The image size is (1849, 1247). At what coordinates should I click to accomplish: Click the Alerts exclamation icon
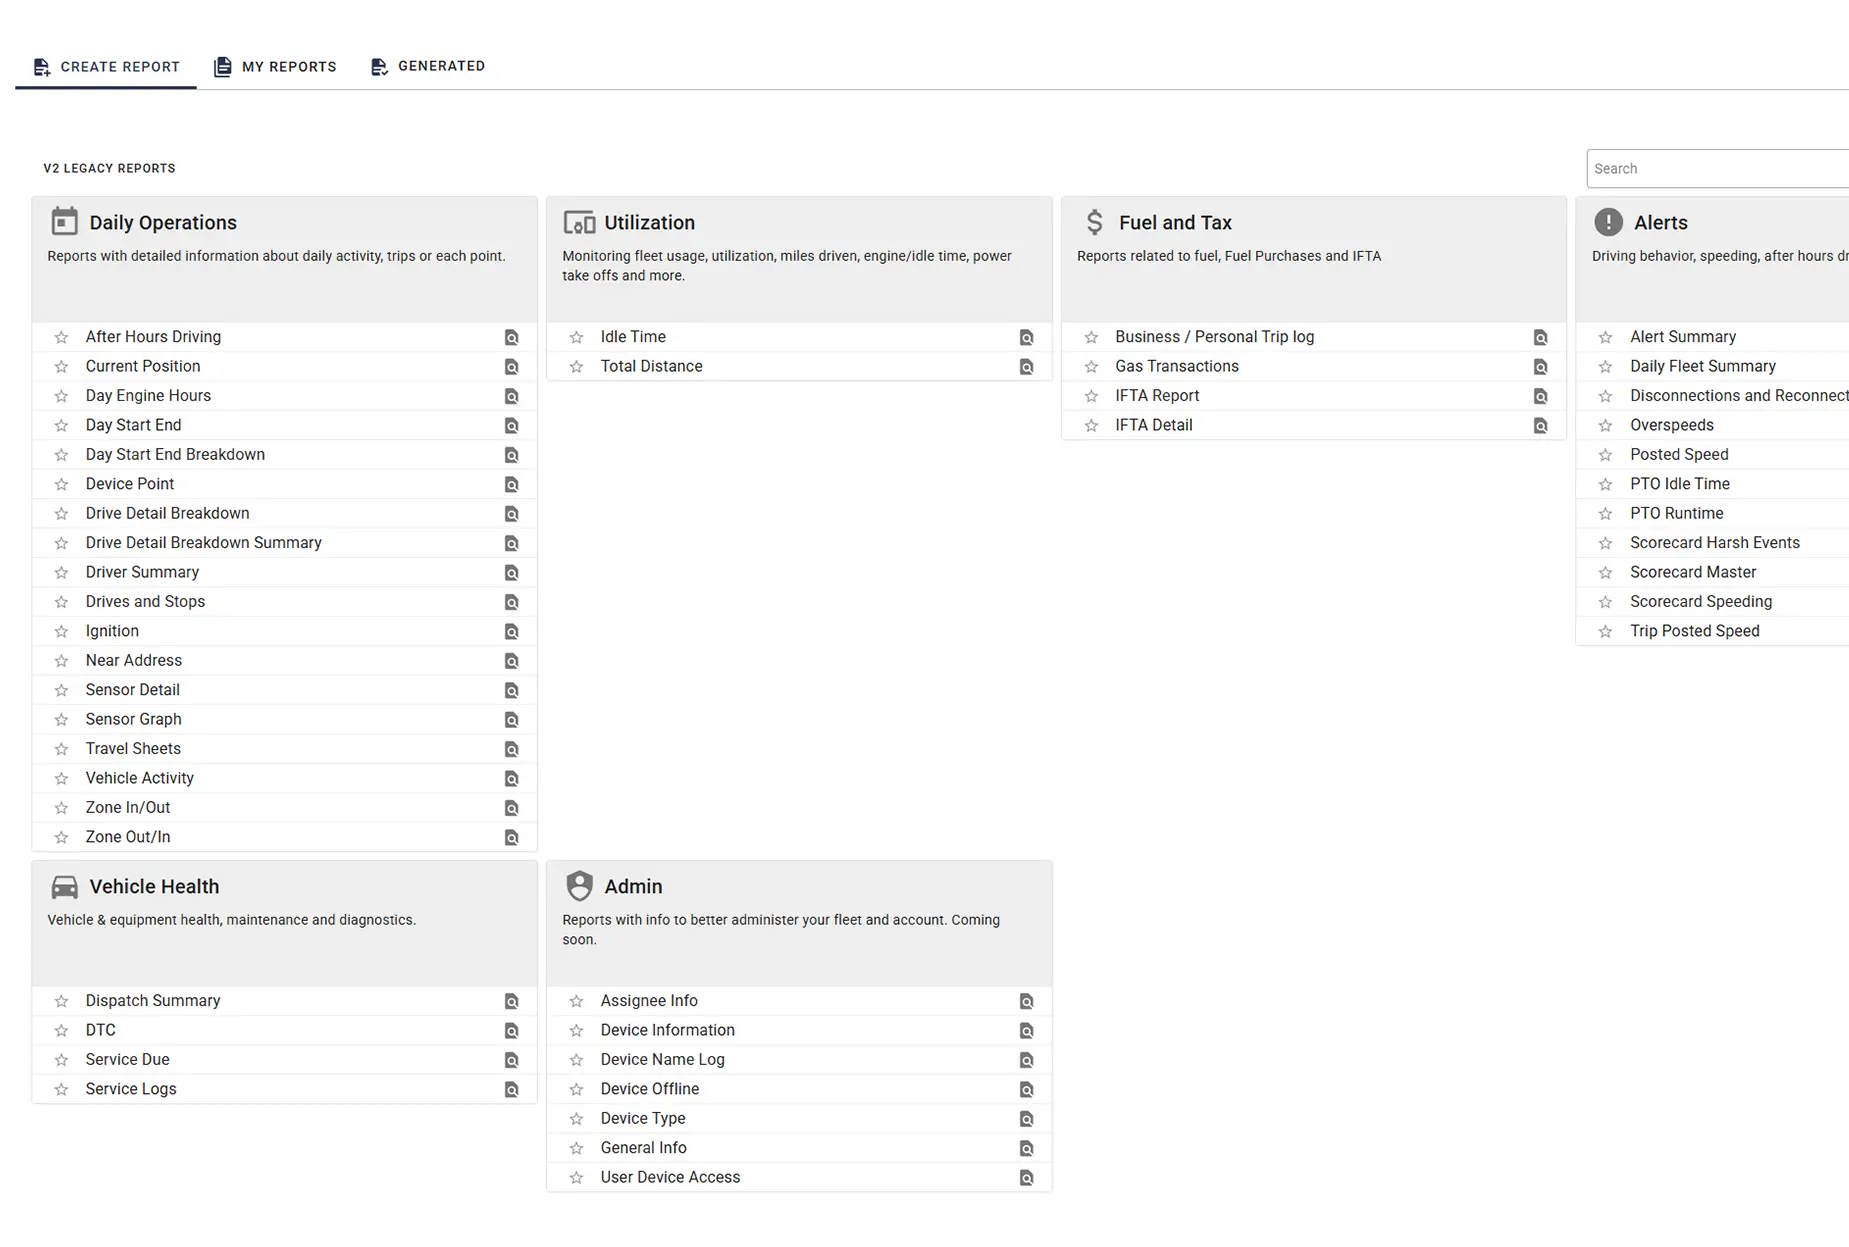click(1608, 222)
